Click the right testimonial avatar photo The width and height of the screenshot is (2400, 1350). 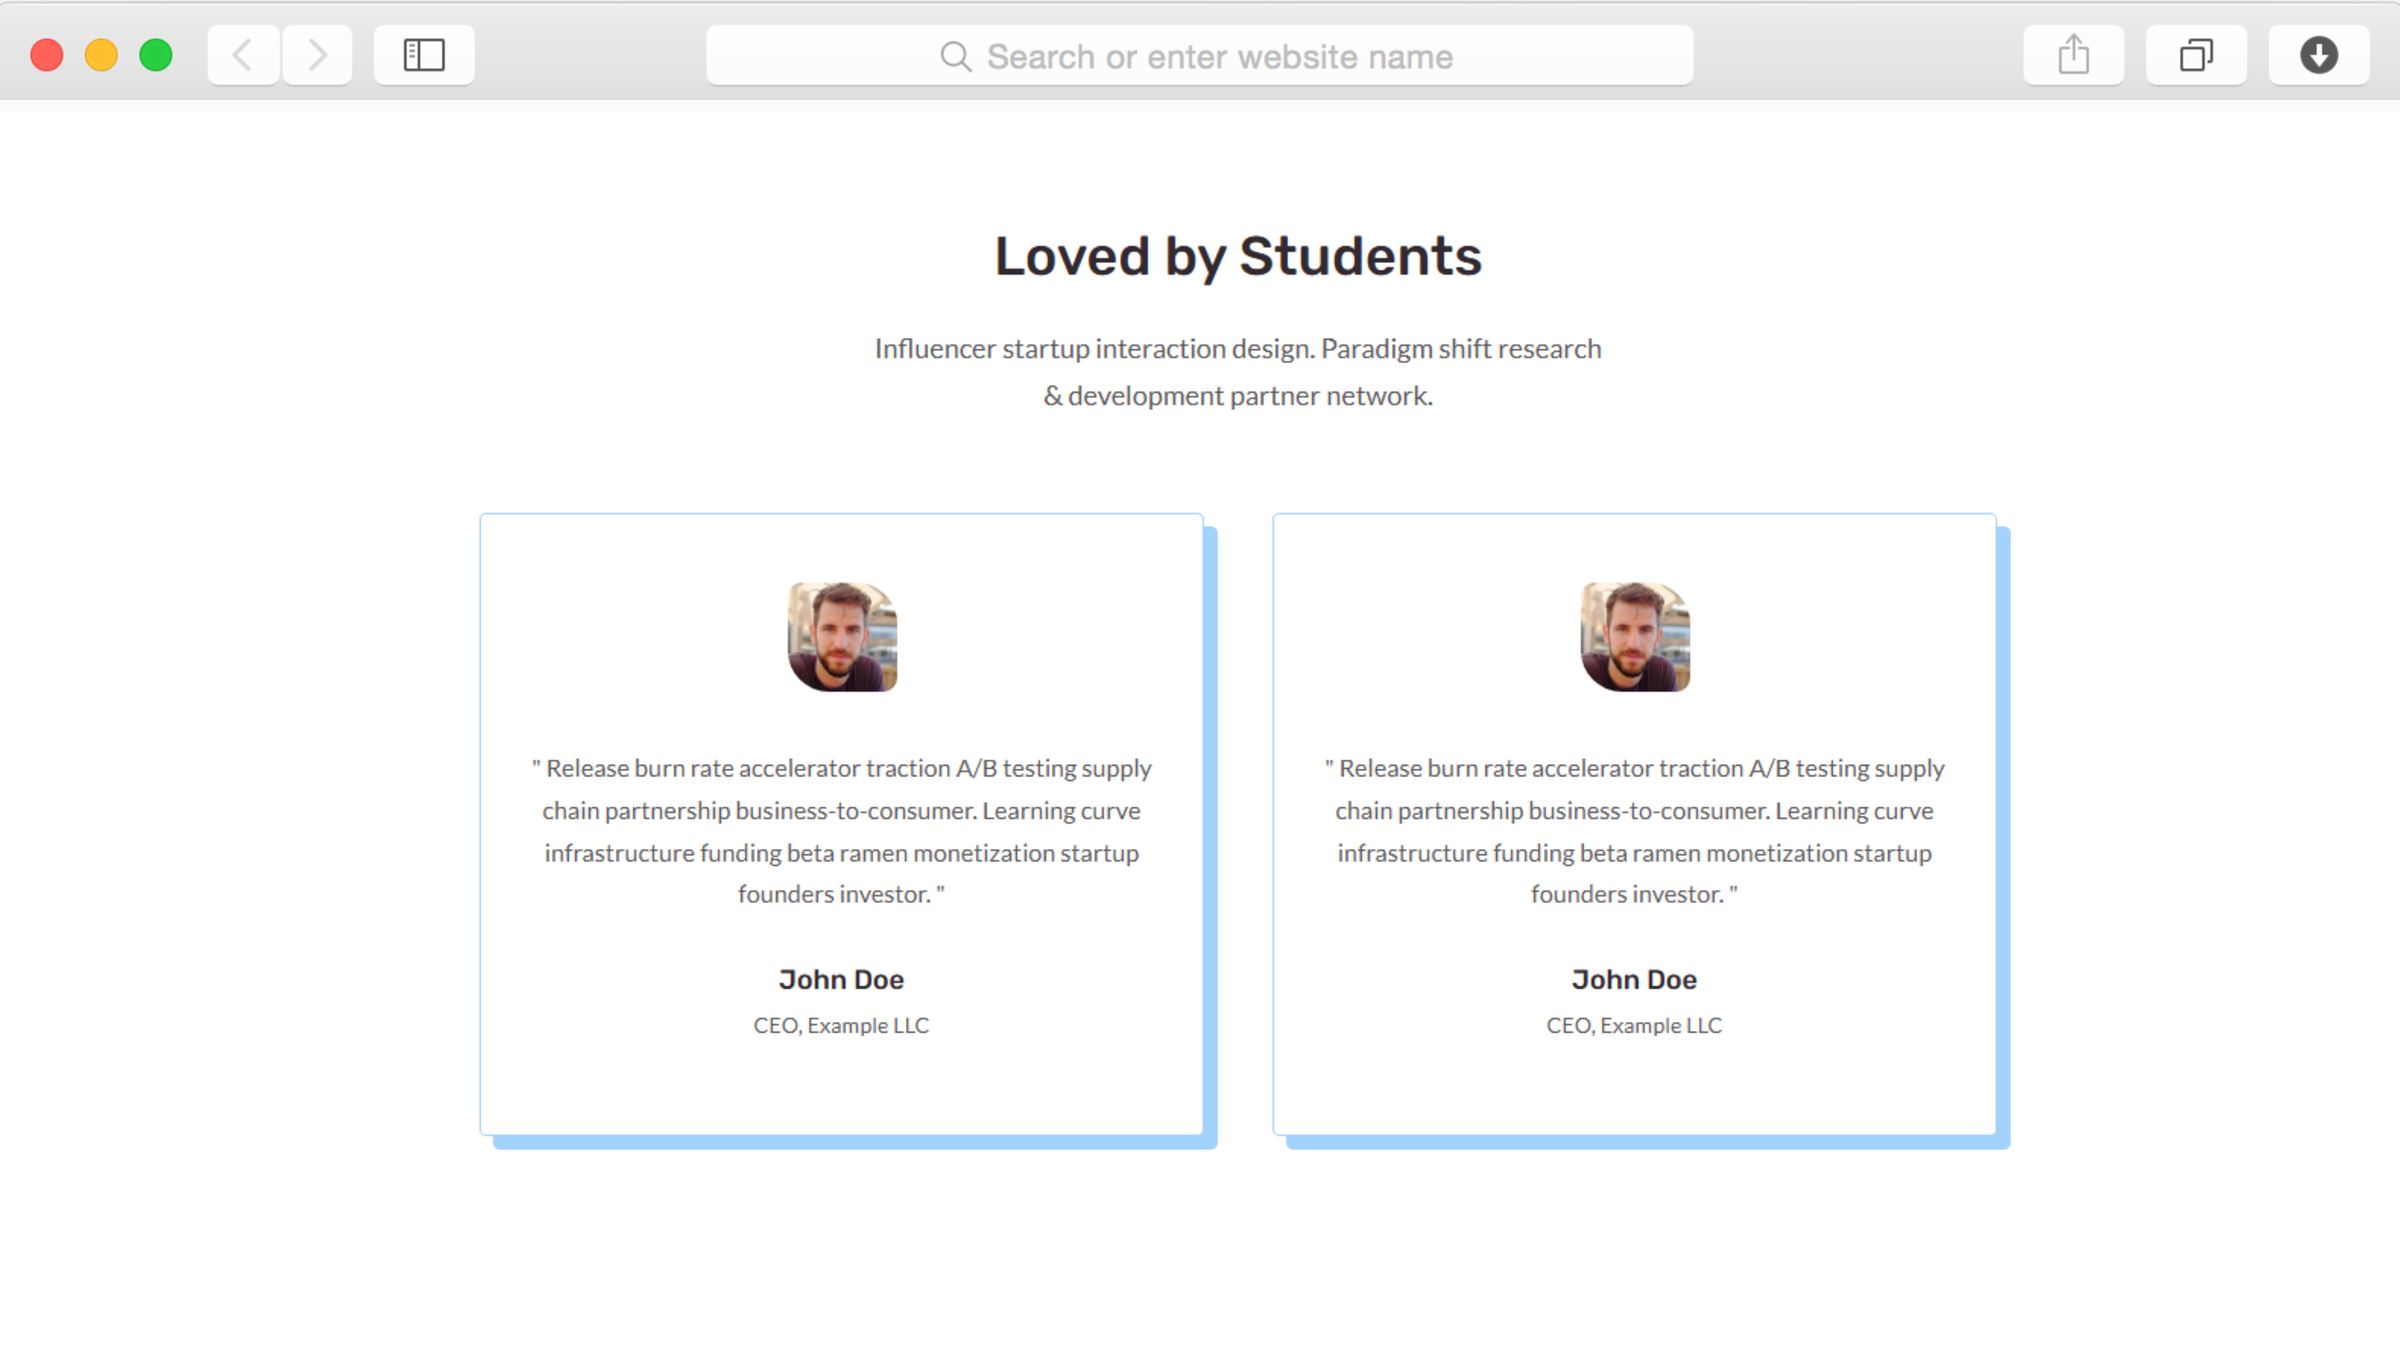(x=1635, y=637)
